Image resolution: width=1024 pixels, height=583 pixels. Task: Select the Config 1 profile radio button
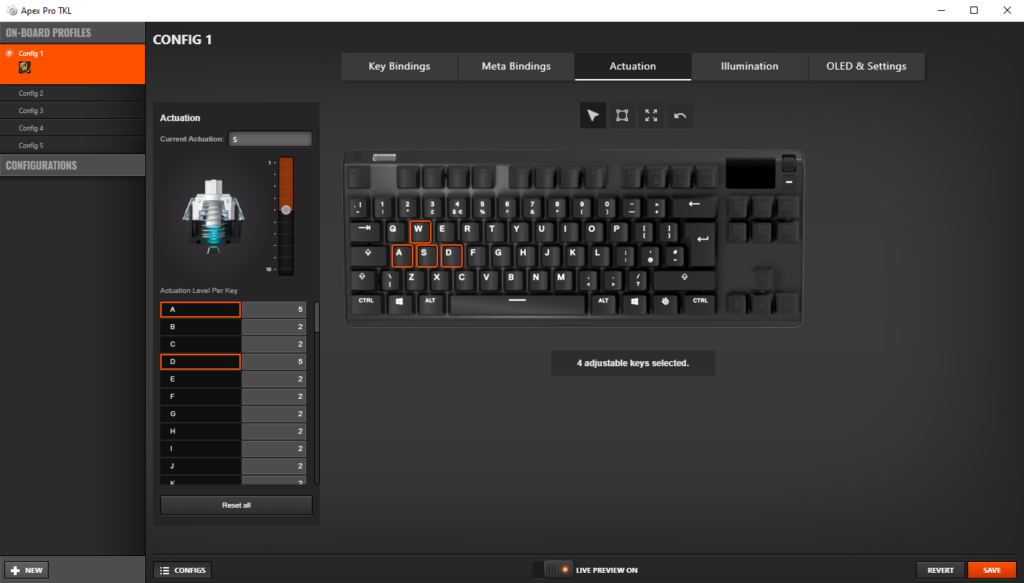tap(9, 53)
